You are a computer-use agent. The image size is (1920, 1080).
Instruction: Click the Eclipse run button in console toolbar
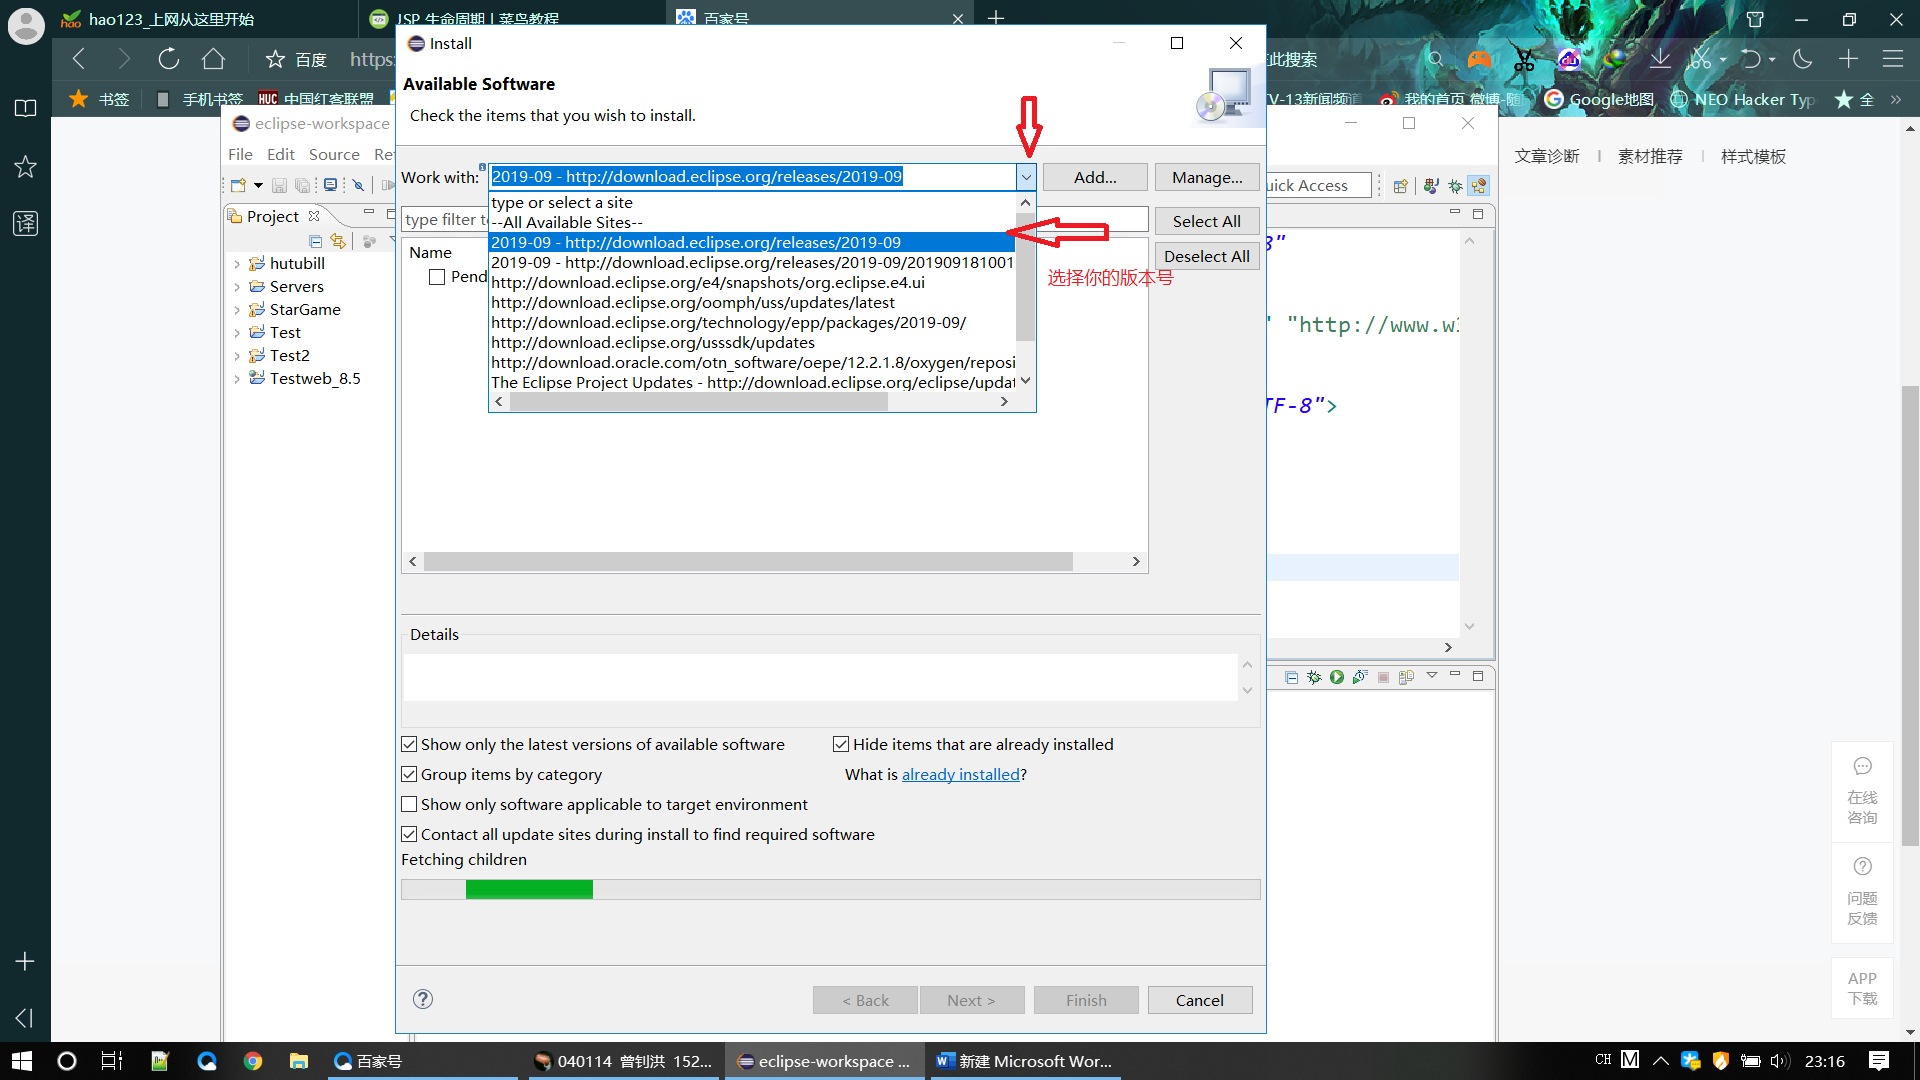pos(1337,677)
